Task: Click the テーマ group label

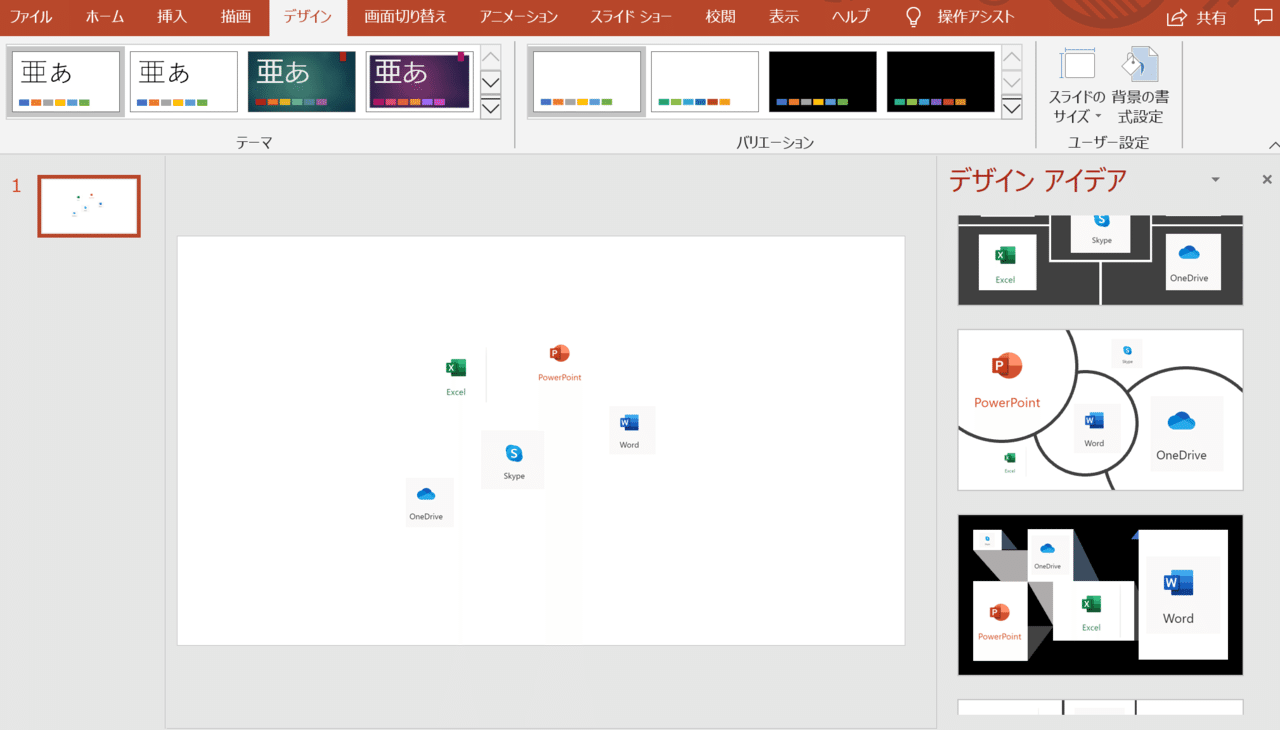Action: pos(254,143)
